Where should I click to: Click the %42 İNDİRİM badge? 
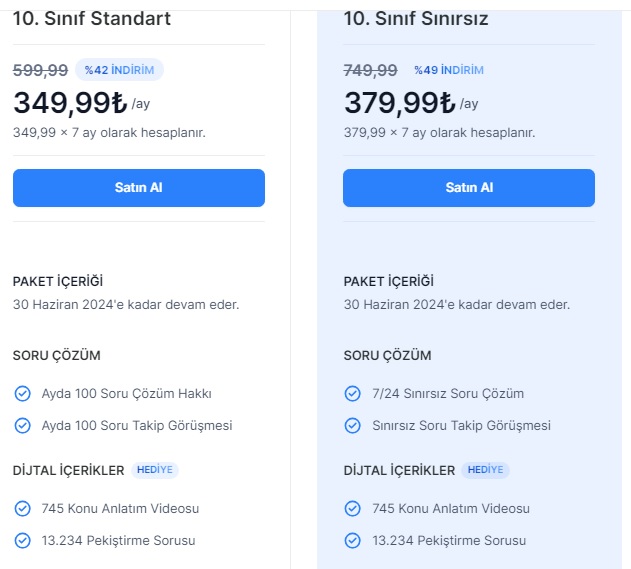(x=120, y=70)
